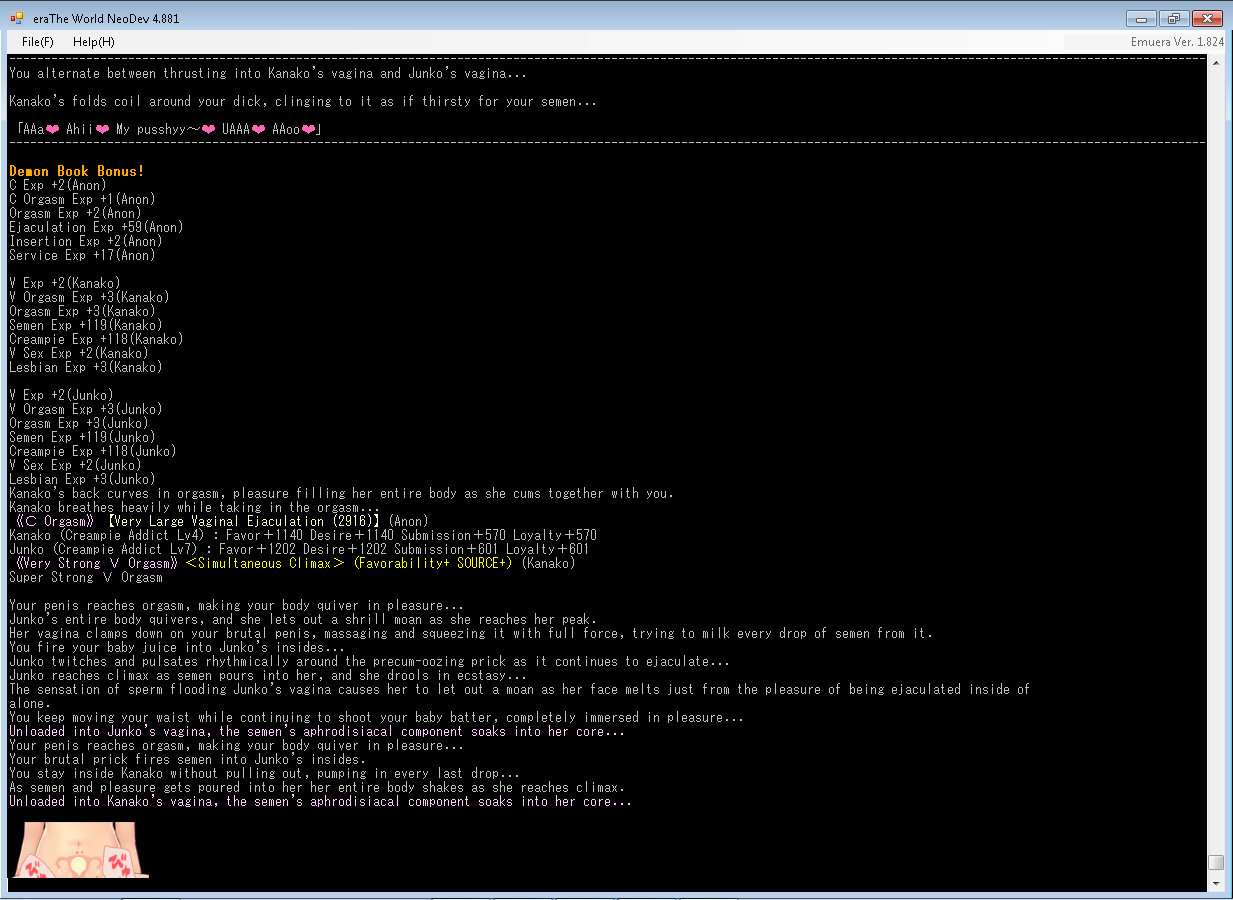Screen dimensions: 1233x900
Task: Click the scrollbar down arrow
Action: [x=1215, y=883]
